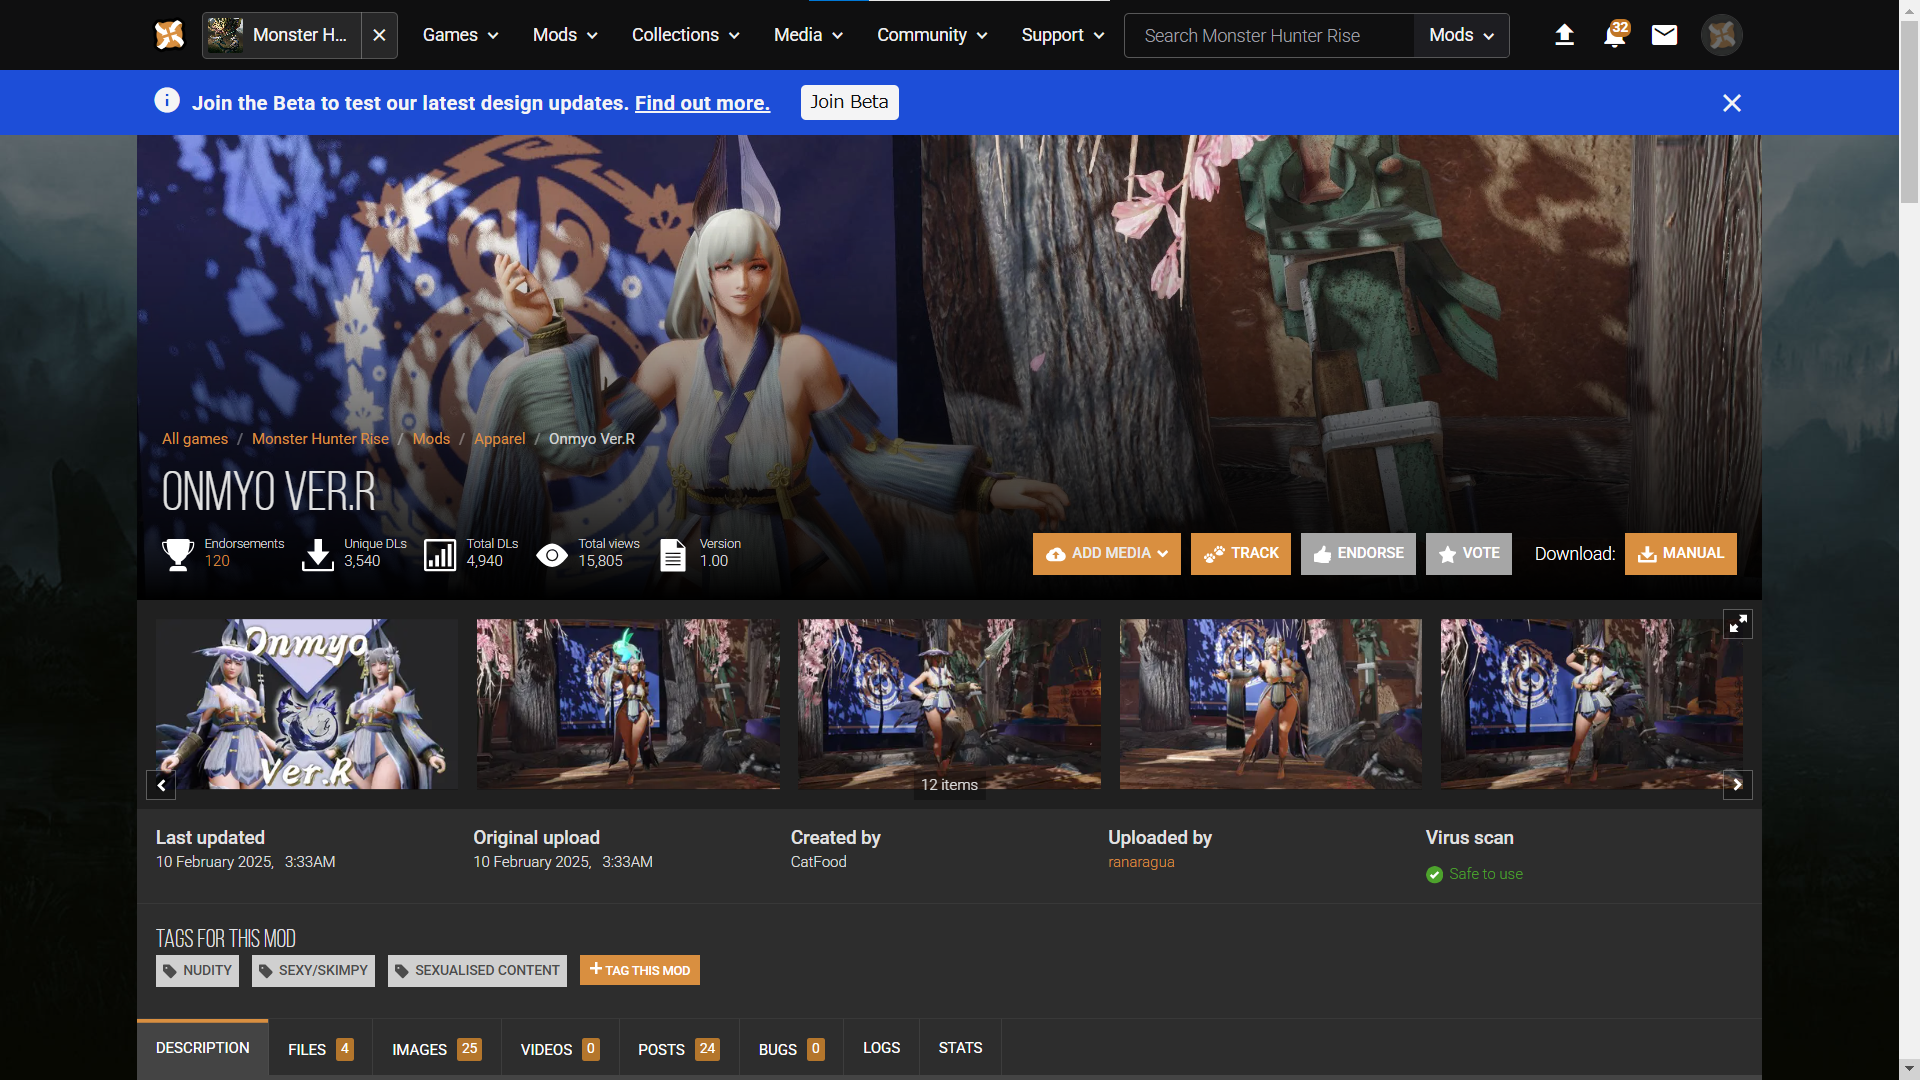
Task: Open the Games dropdown menu
Action: pyautogui.click(x=460, y=35)
